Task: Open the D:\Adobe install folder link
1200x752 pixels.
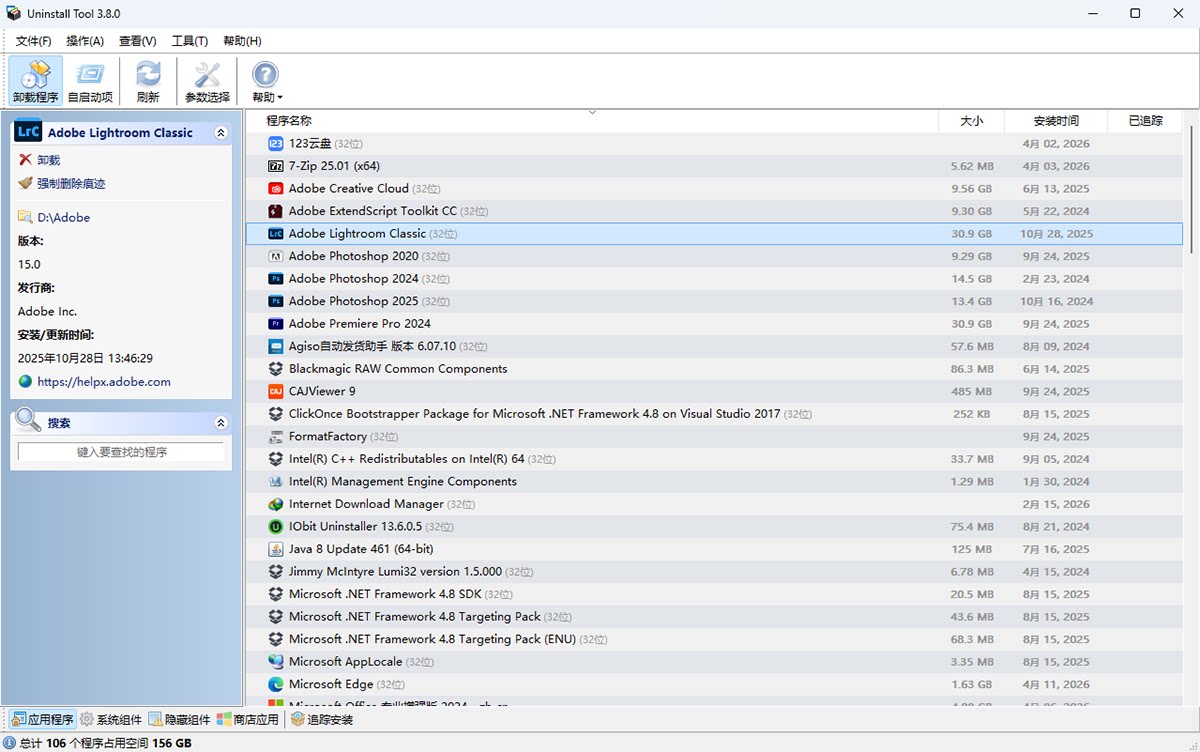Action: [x=64, y=217]
